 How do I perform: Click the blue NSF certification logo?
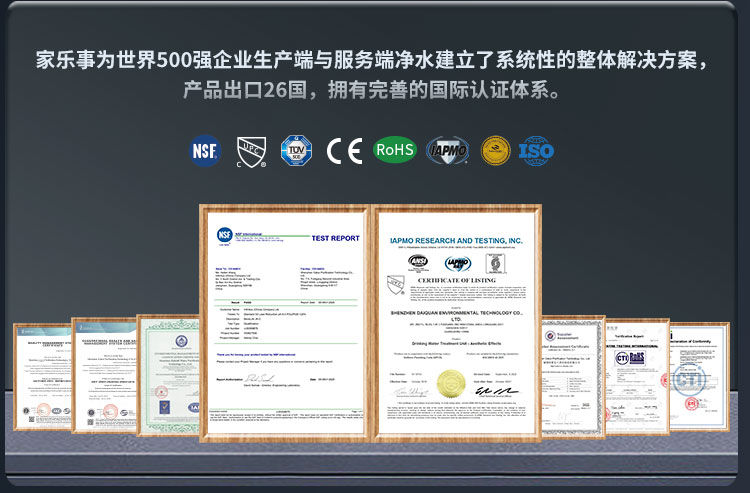204,151
